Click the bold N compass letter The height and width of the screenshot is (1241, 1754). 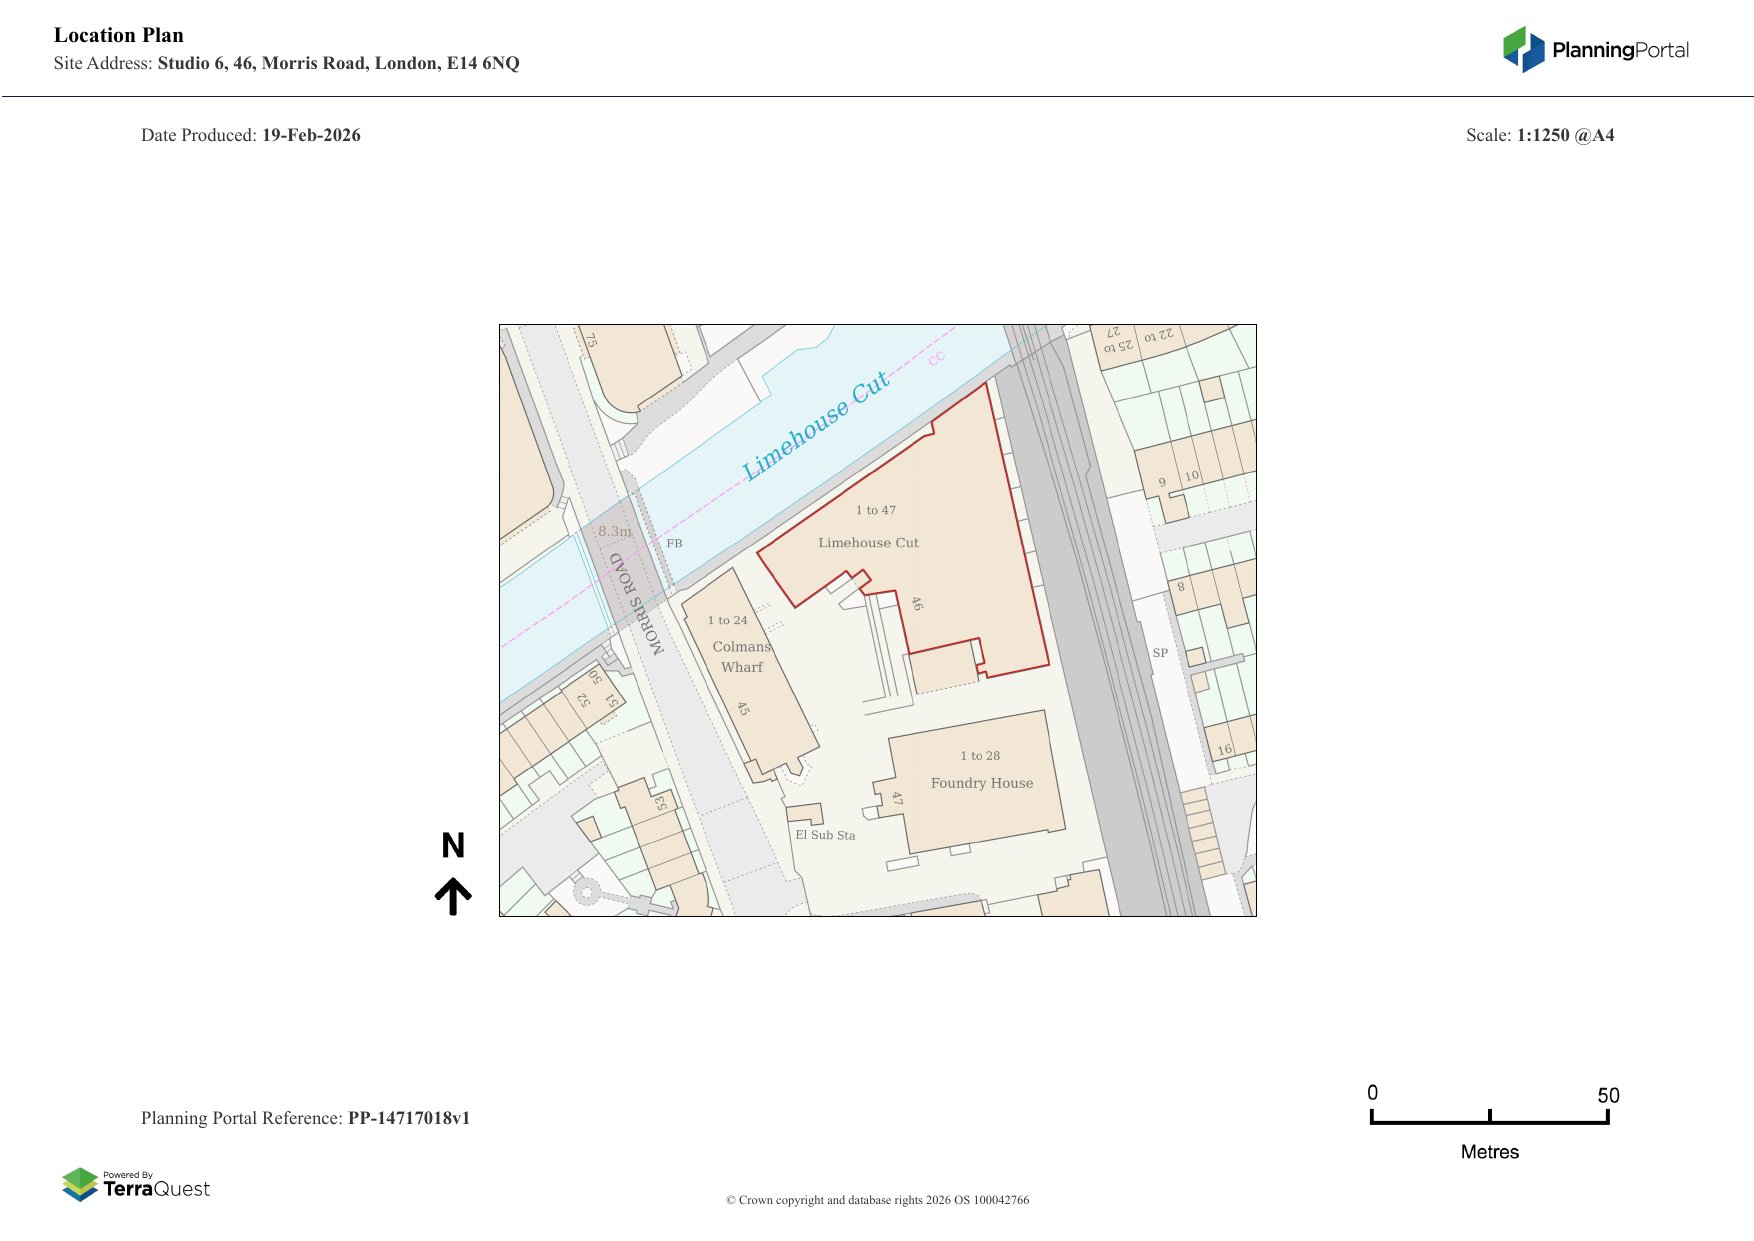(453, 846)
